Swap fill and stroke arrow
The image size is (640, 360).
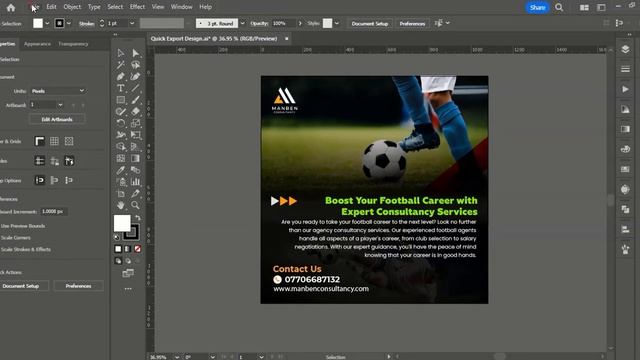138,218
